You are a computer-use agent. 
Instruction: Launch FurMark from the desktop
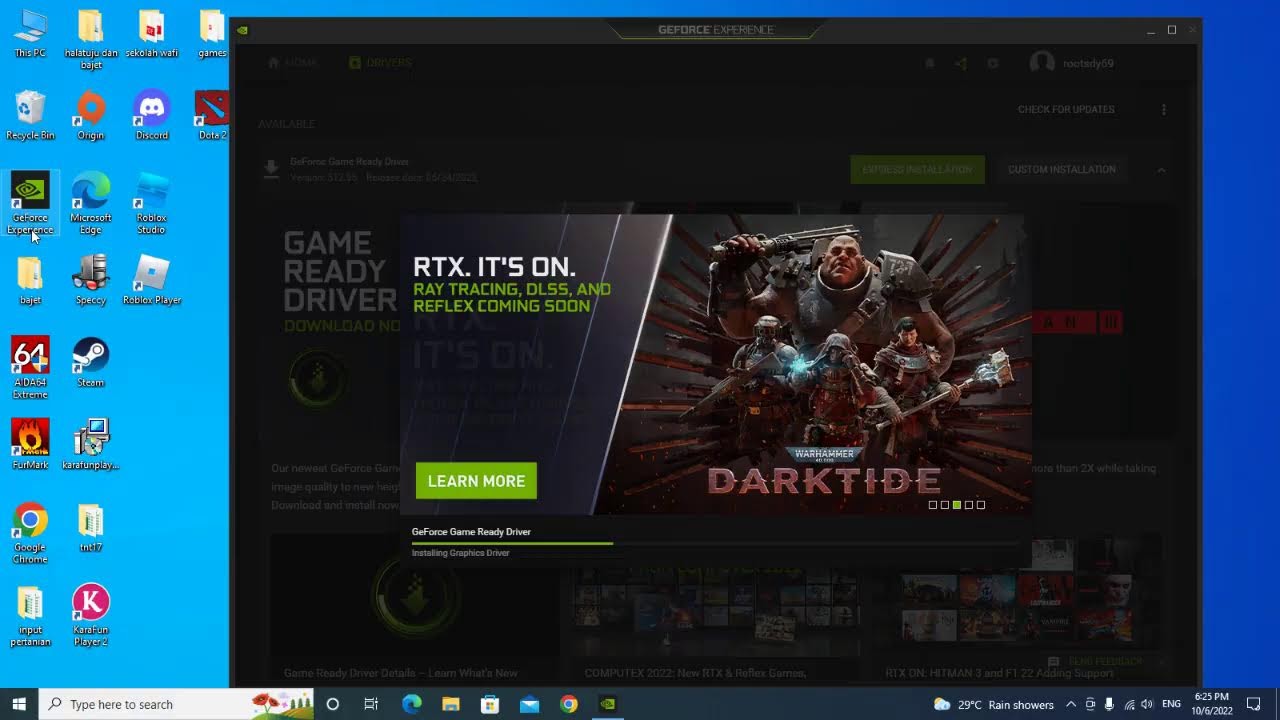point(30,444)
